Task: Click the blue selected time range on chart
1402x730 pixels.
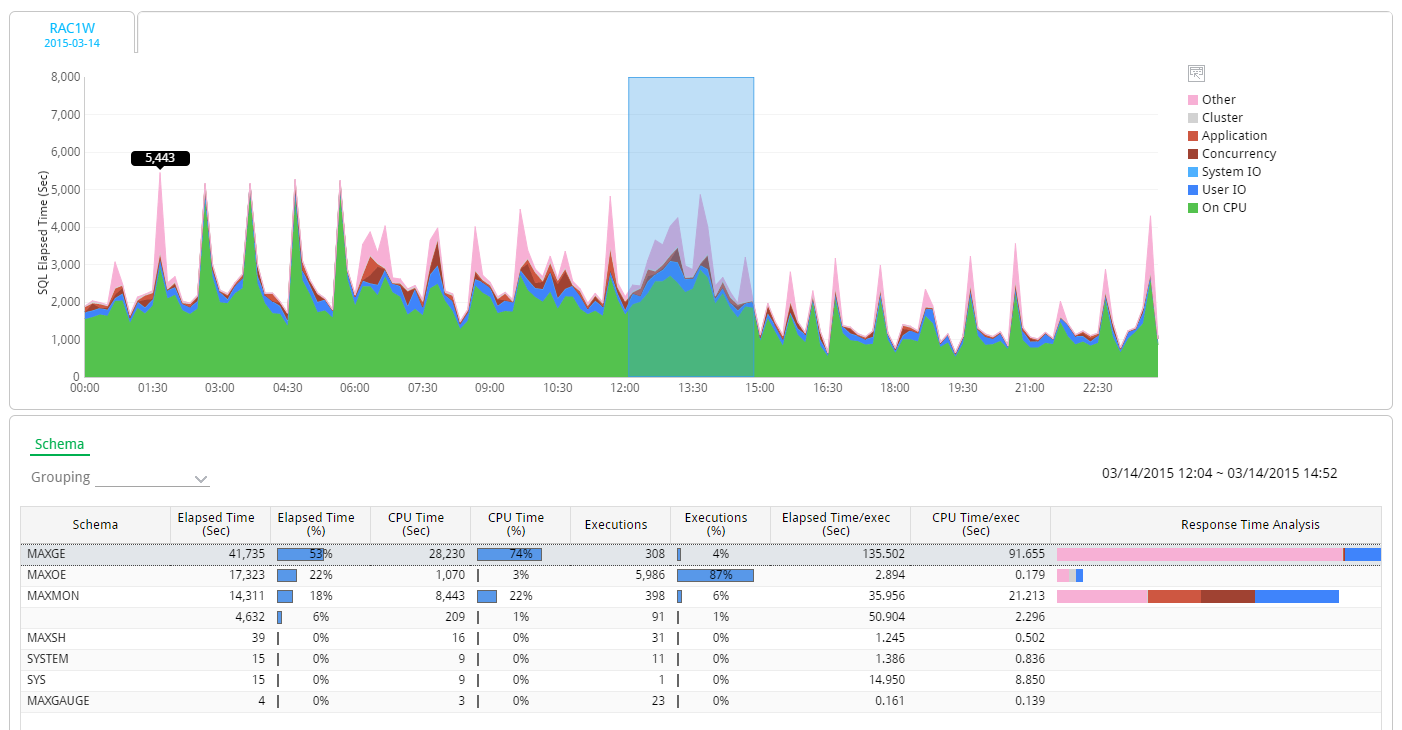Action: pos(691,227)
